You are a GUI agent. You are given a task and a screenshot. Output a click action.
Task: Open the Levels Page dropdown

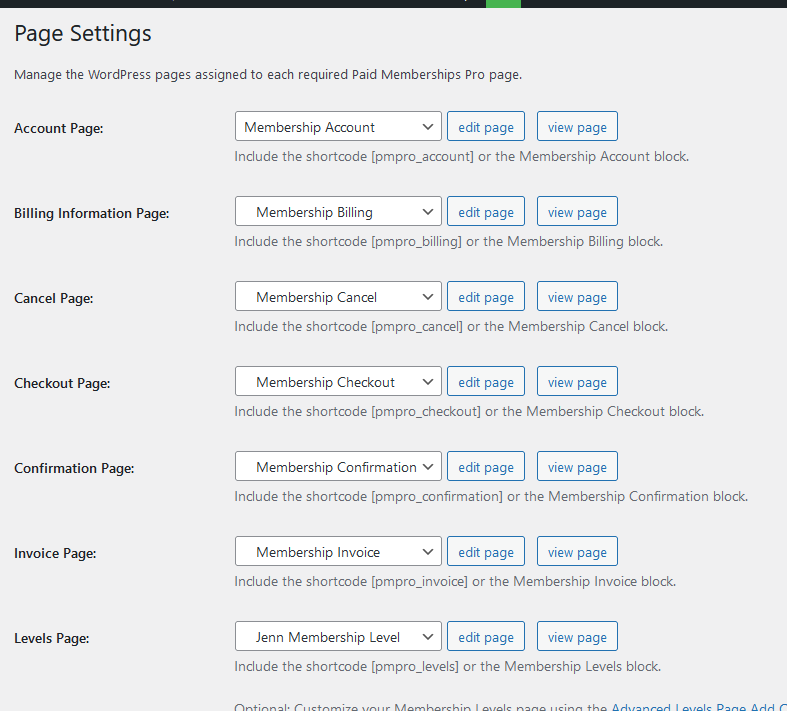tap(338, 636)
